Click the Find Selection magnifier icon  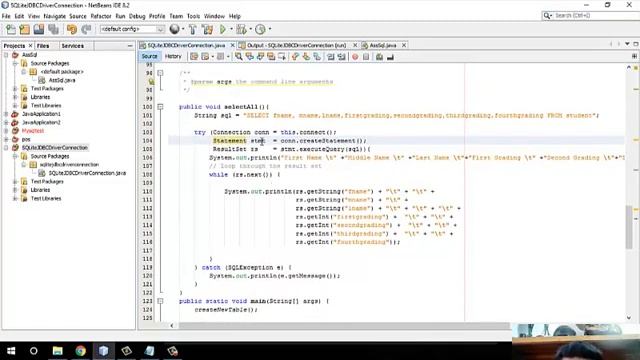click(x=239, y=57)
